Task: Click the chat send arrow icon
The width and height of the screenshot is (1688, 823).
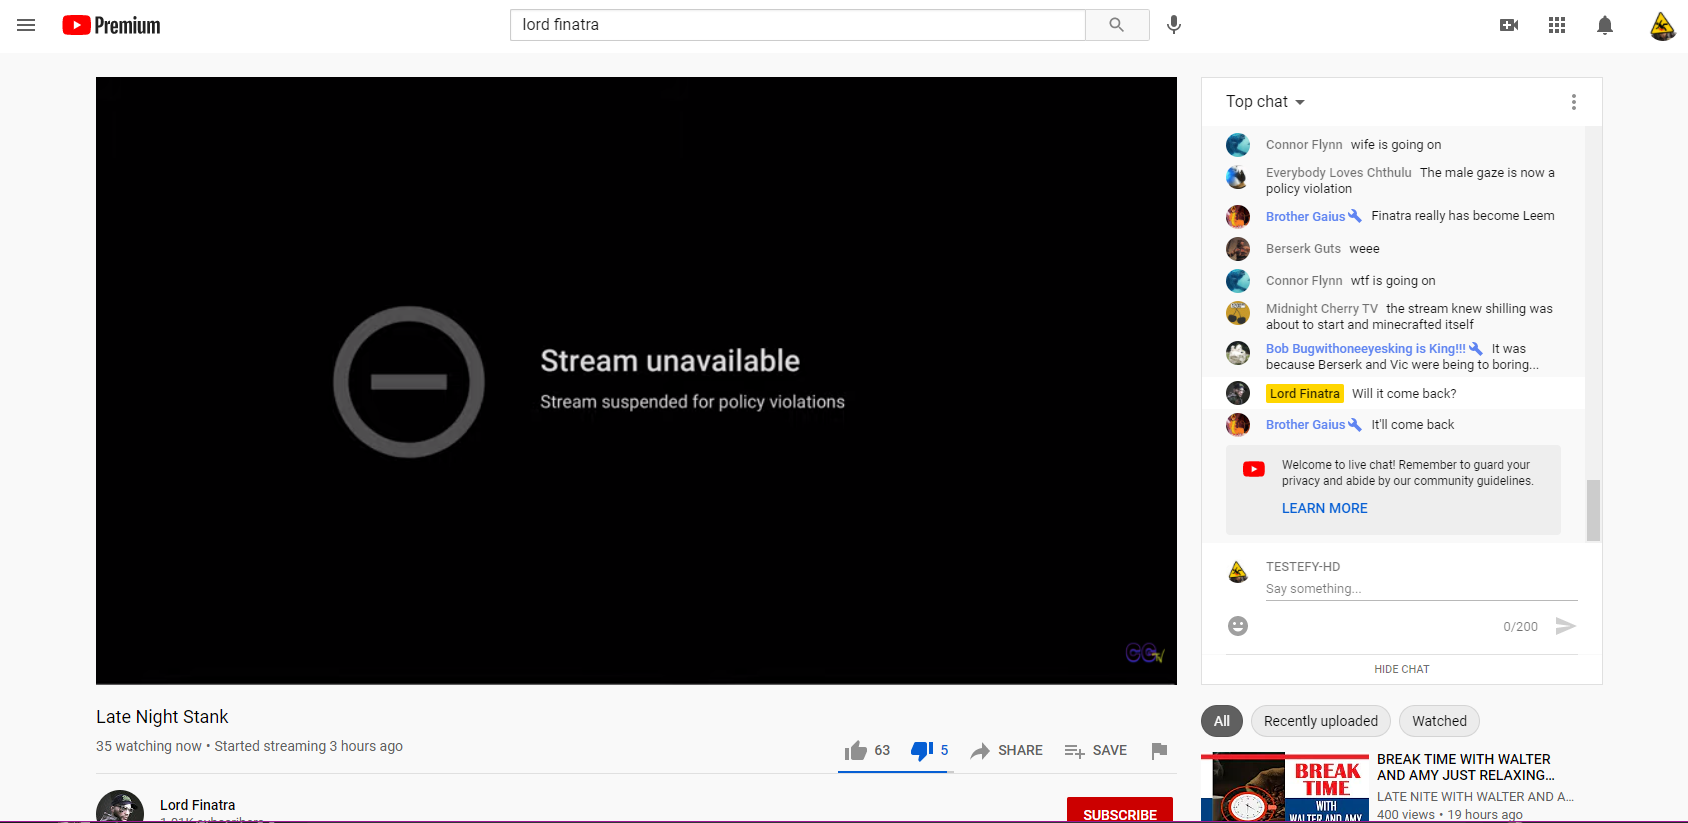Action: 1566,626
